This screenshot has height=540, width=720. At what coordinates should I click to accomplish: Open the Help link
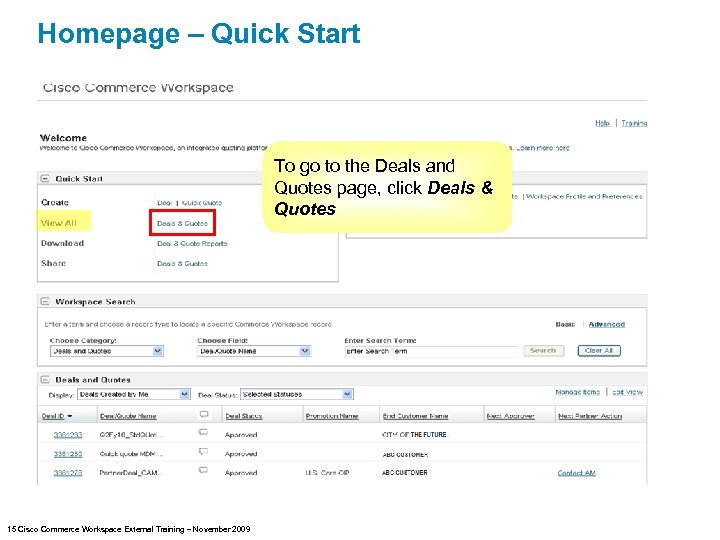[x=602, y=123]
